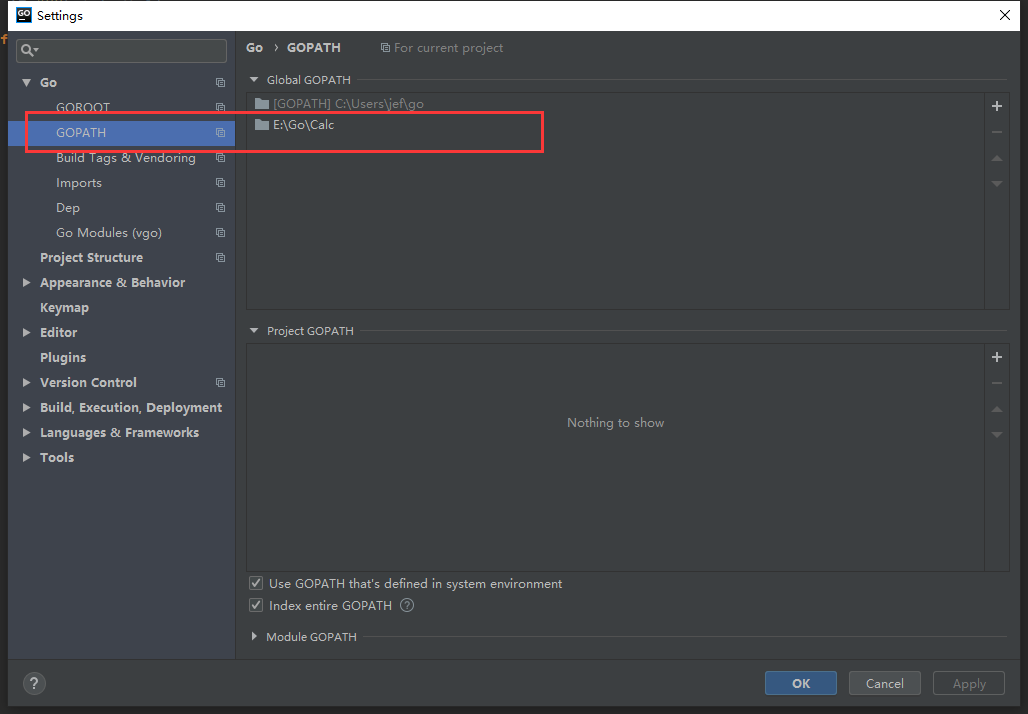Image resolution: width=1028 pixels, height=714 pixels.
Task: Click the search magnifier icon
Action: (x=29, y=50)
